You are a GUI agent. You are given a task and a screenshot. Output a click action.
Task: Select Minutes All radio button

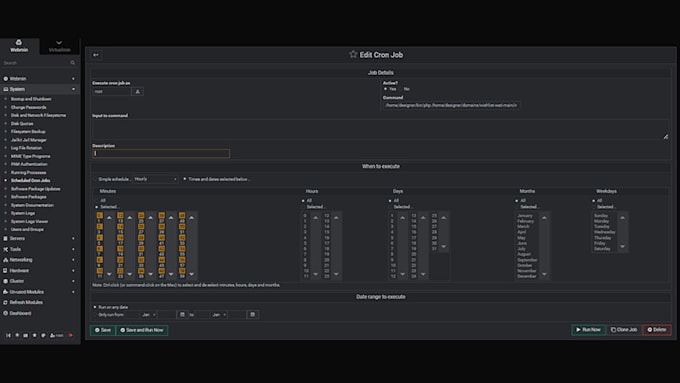(97, 201)
